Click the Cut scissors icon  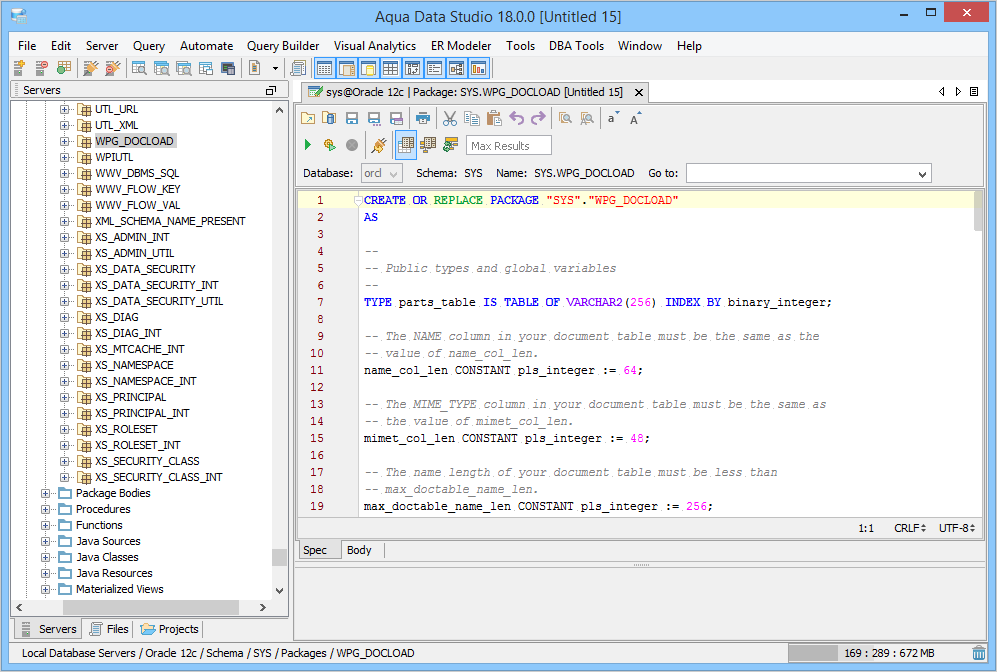click(x=450, y=118)
